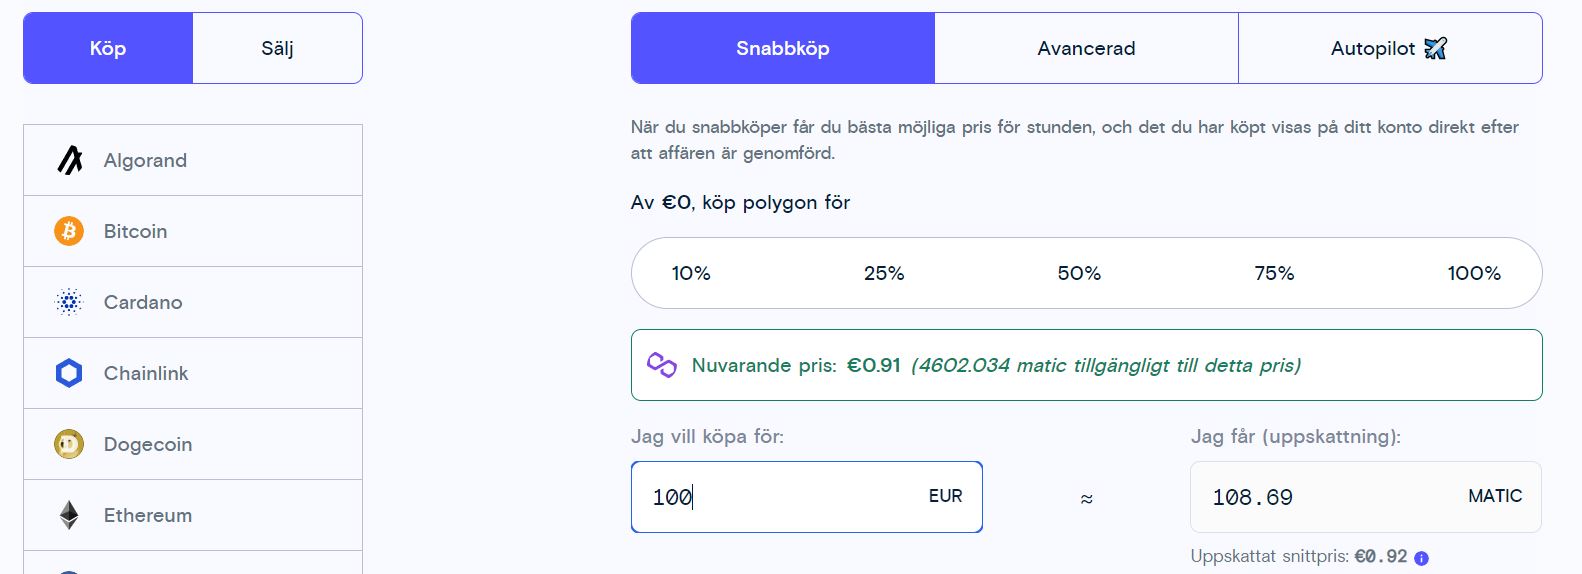Switch to the Köp toggle
Viewport: 1582px width, 574px height.
click(108, 48)
